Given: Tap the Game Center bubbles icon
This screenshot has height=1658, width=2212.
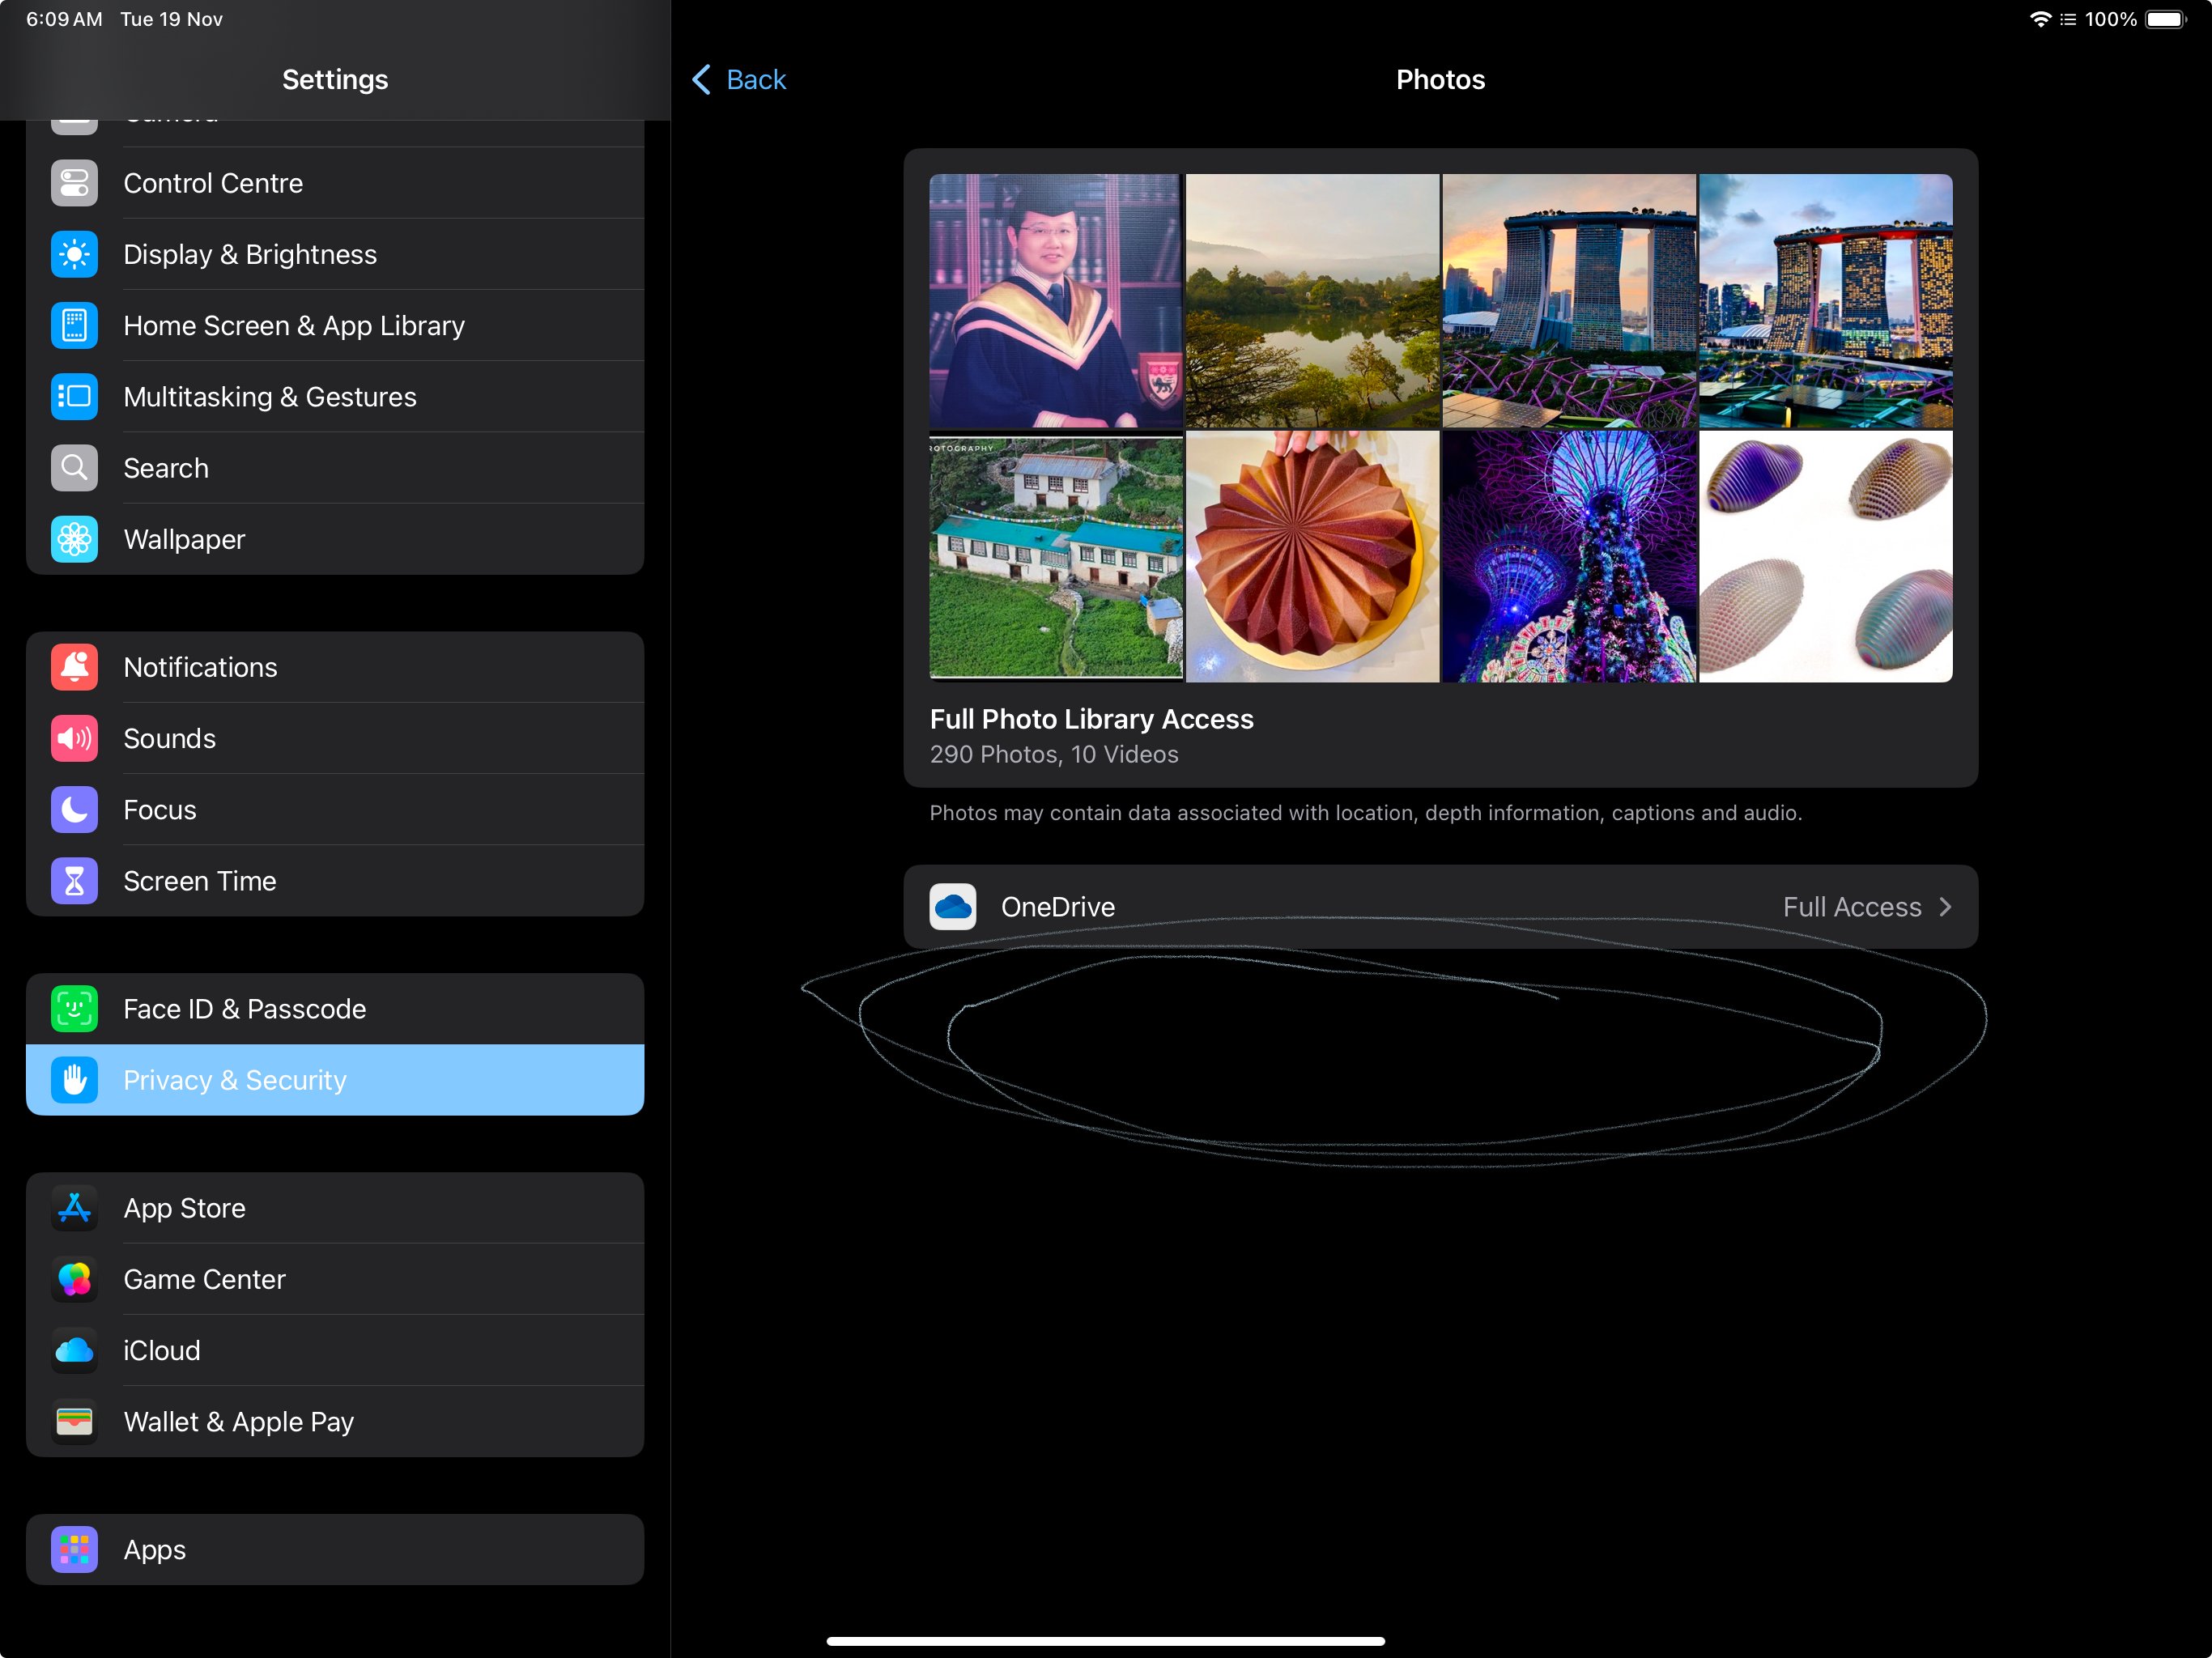Looking at the screenshot, I should tap(74, 1279).
